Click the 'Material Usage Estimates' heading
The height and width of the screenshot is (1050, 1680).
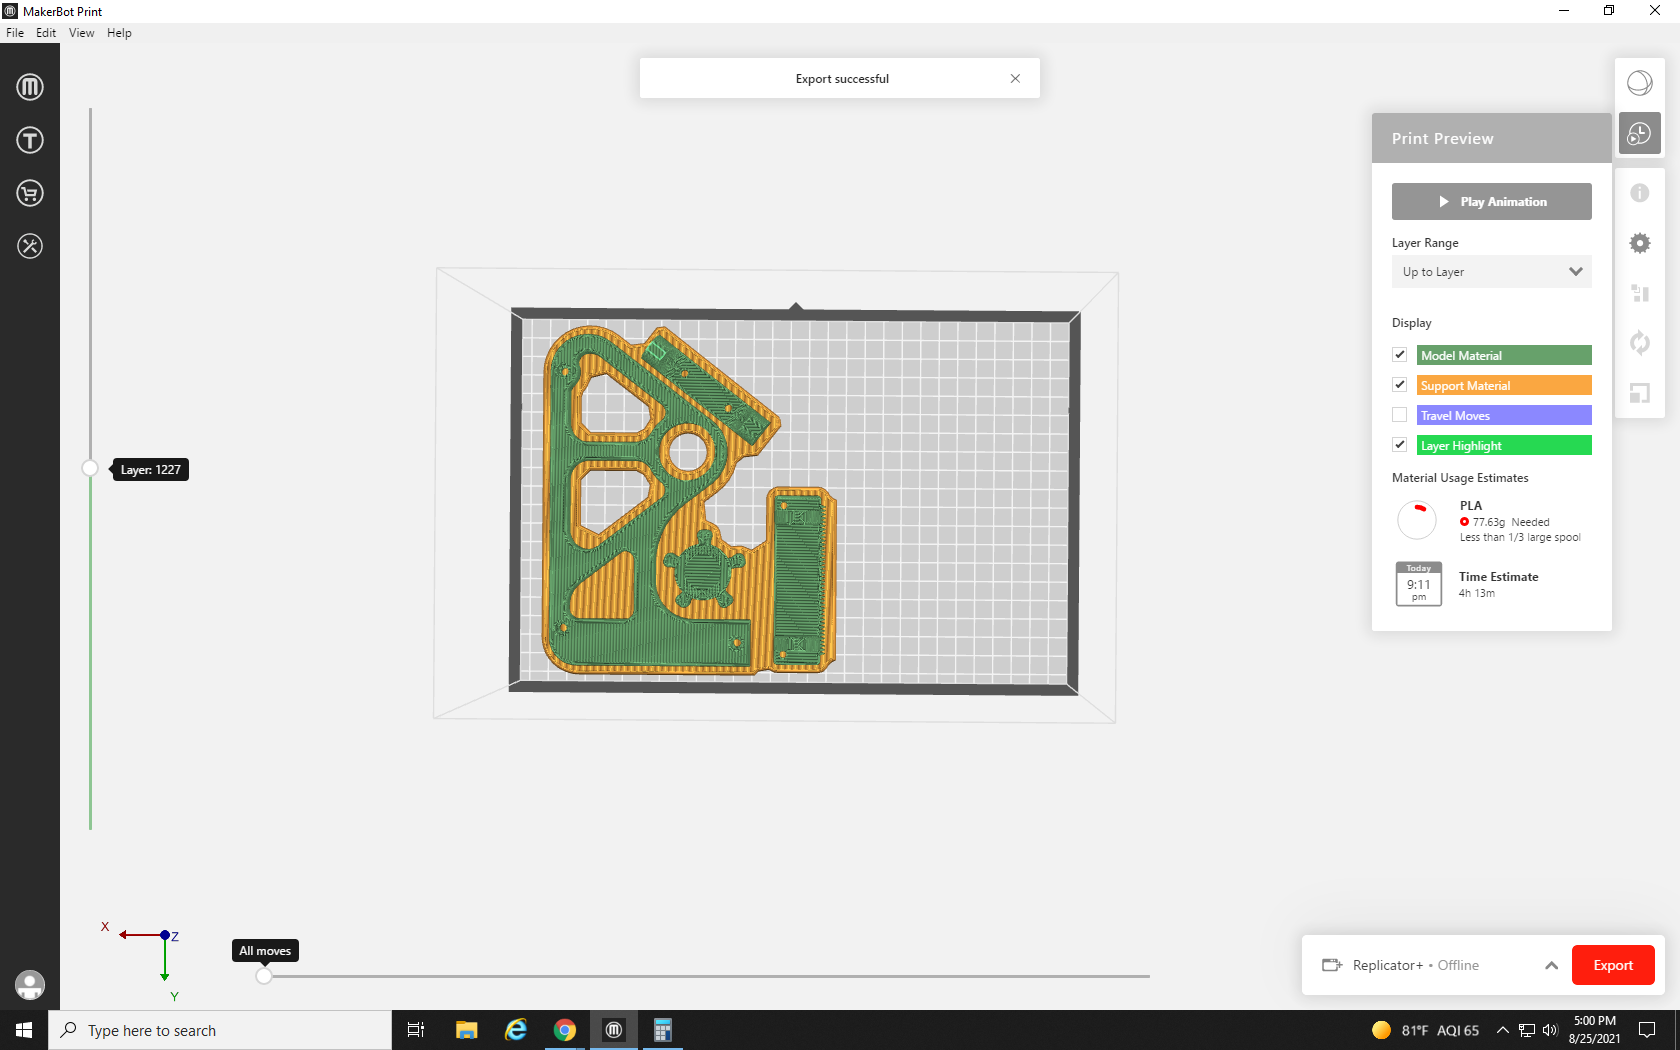pos(1460,478)
